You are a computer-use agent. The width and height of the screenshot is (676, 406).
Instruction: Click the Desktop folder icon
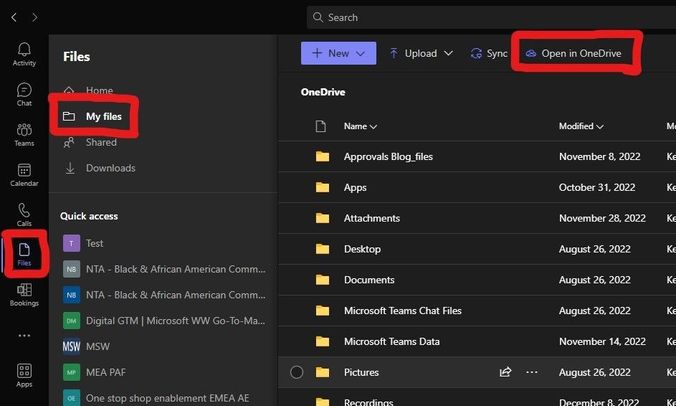pyautogui.click(x=322, y=249)
